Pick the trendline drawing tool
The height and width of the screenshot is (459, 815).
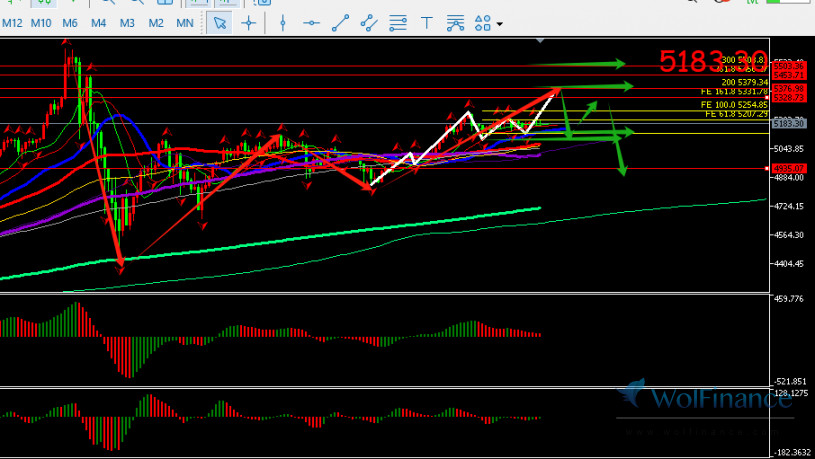click(341, 22)
